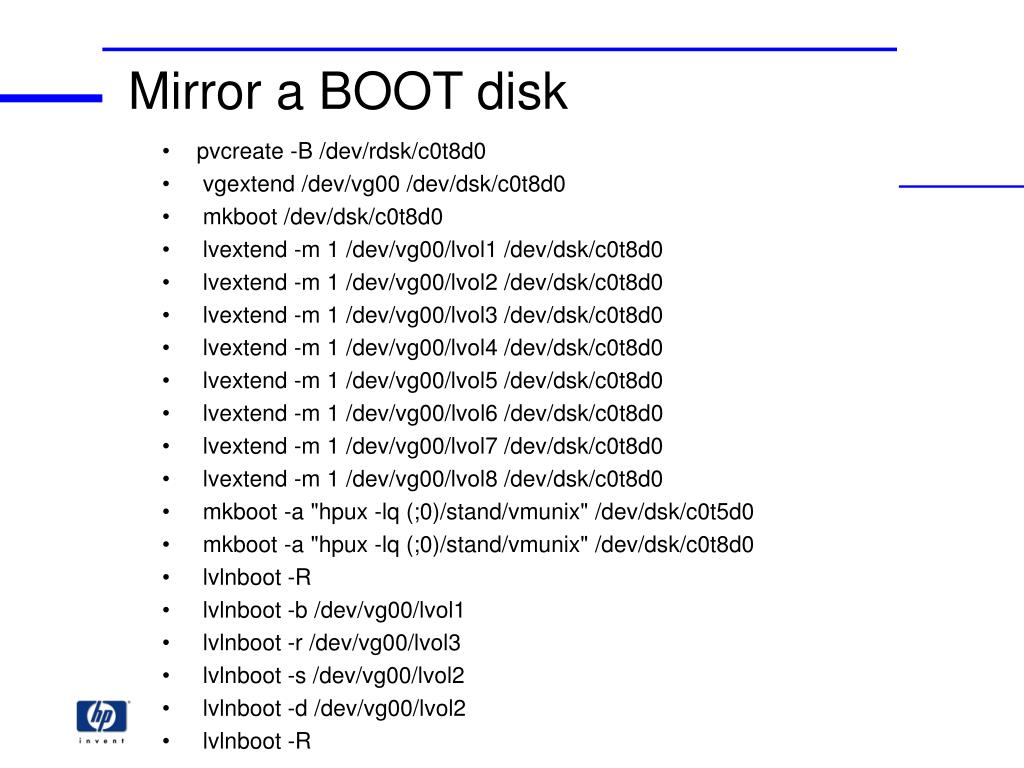Click the HP invent logo
Viewport: 1024px width, 768px height.
(102, 721)
